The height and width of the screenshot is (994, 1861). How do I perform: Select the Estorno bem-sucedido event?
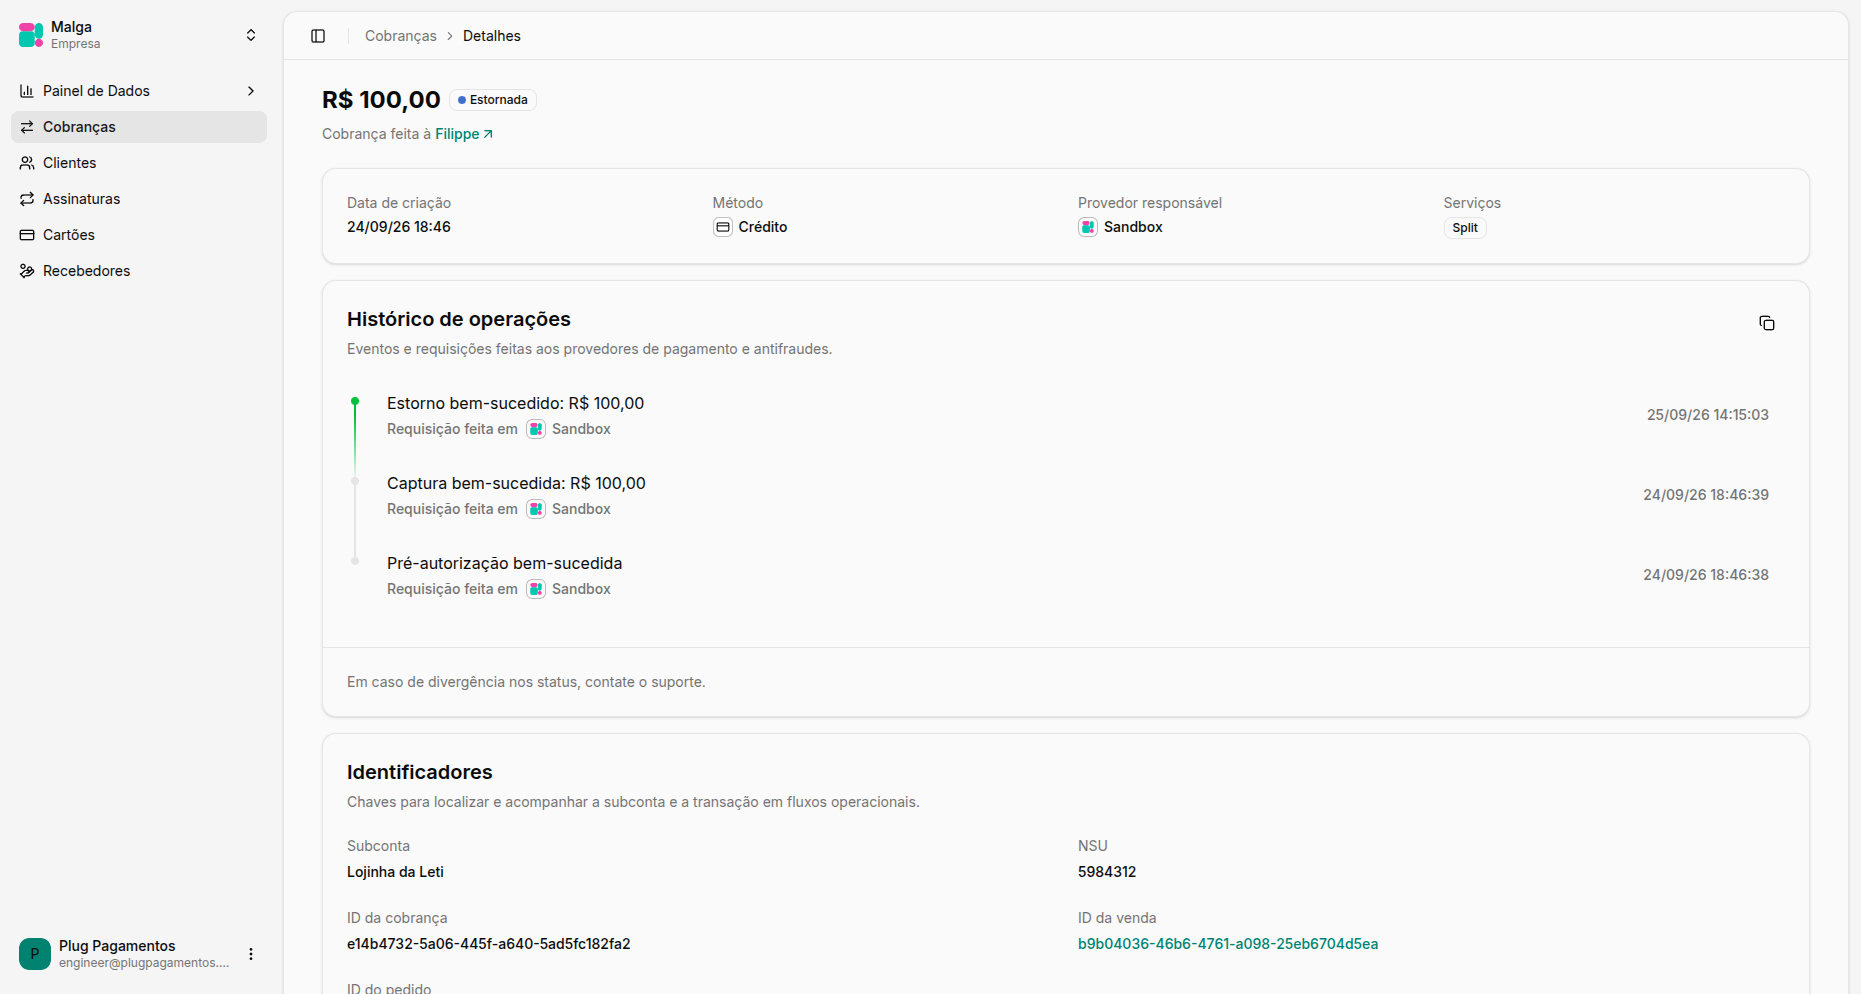pyautogui.click(x=515, y=403)
